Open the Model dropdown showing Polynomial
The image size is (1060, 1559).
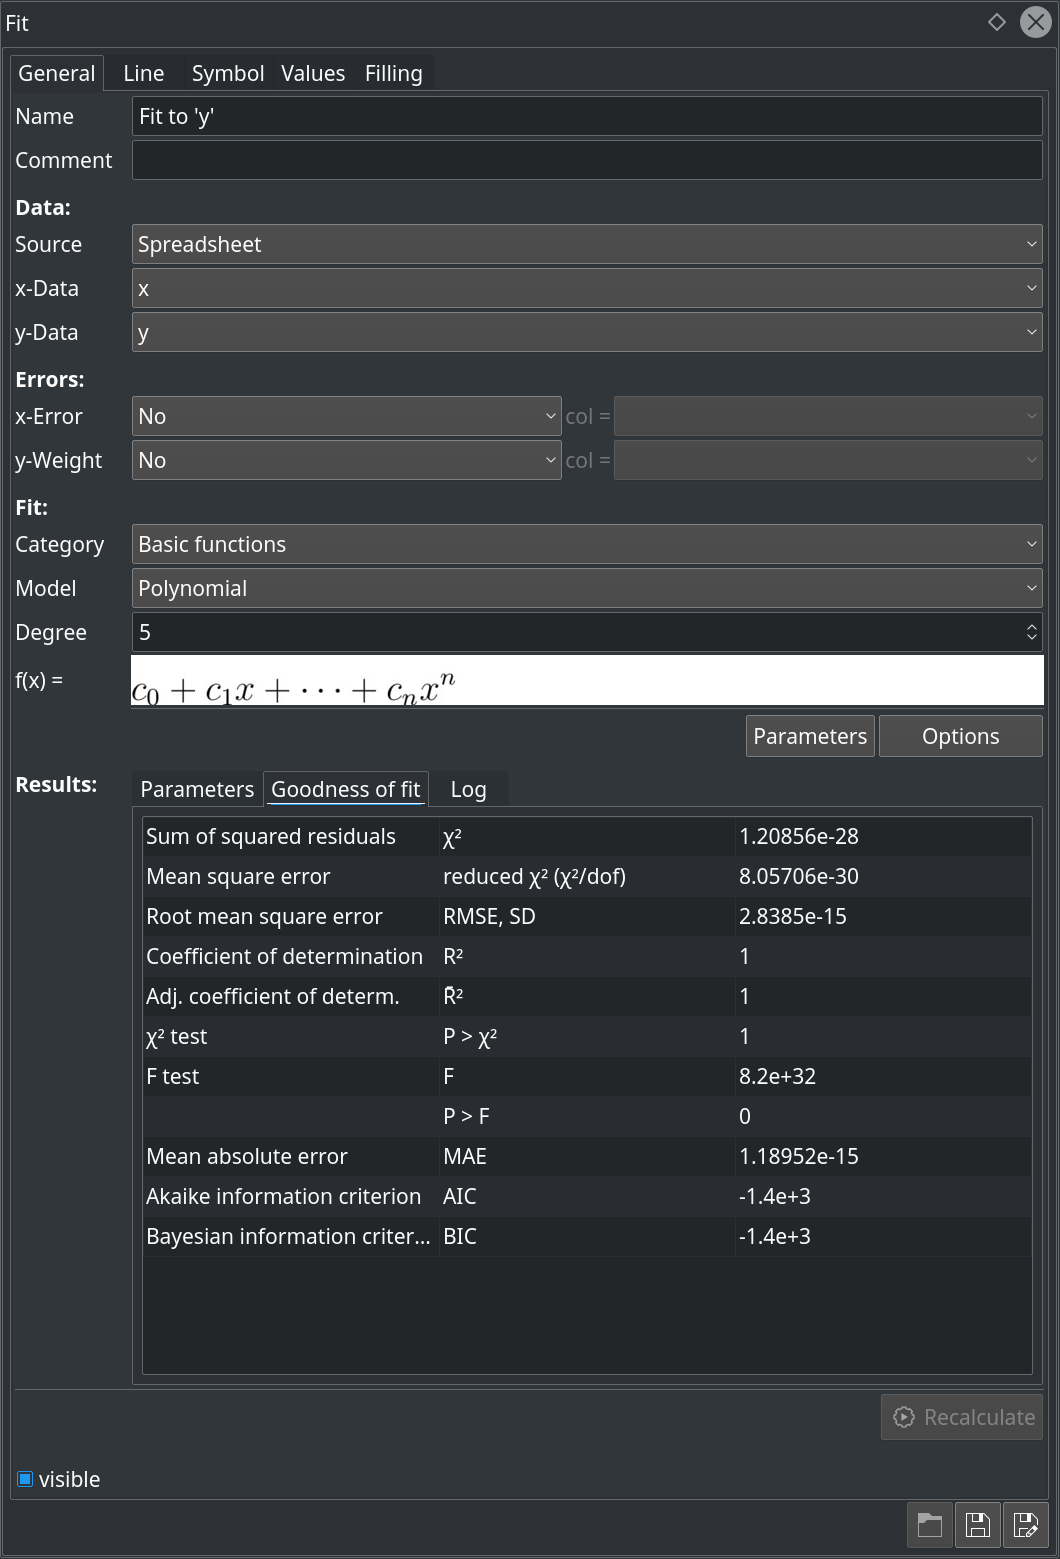click(x=586, y=588)
